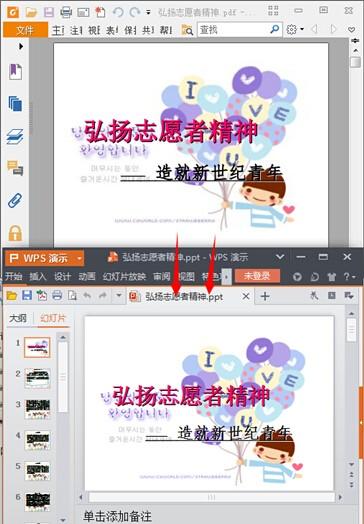Expand the PDF reader quick-access customize arrow

(148, 12)
